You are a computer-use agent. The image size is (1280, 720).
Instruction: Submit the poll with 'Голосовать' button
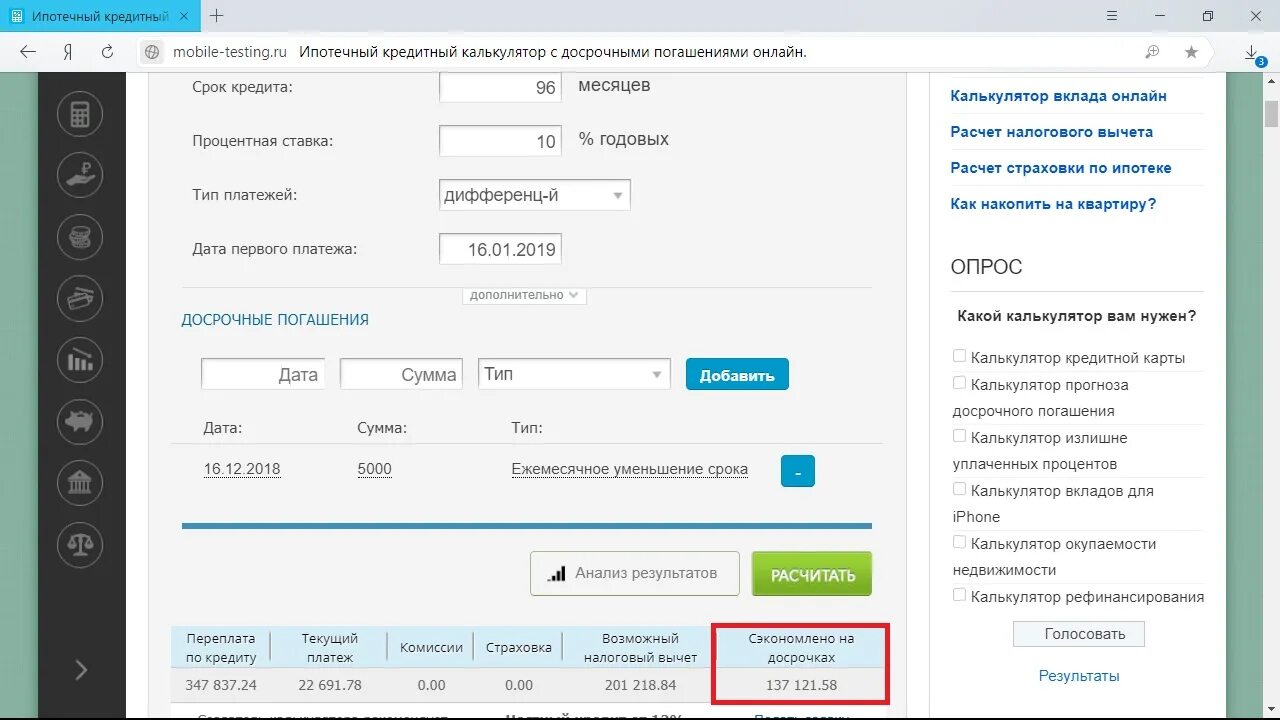coord(1079,634)
